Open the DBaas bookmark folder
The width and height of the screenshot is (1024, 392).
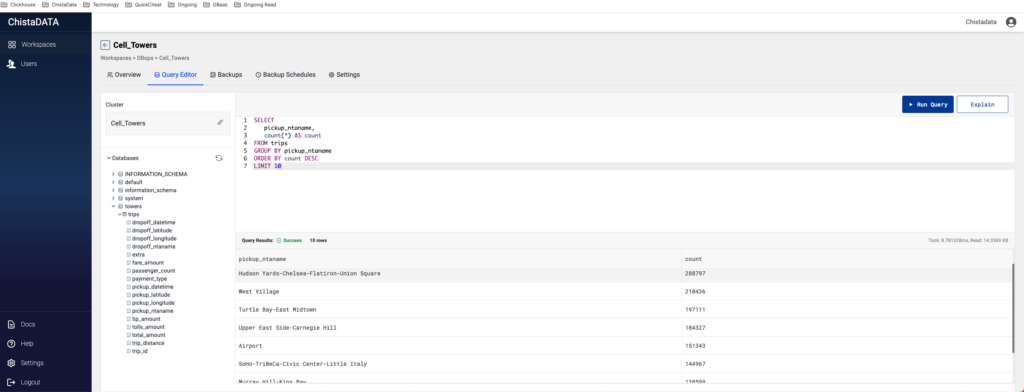[216, 4]
